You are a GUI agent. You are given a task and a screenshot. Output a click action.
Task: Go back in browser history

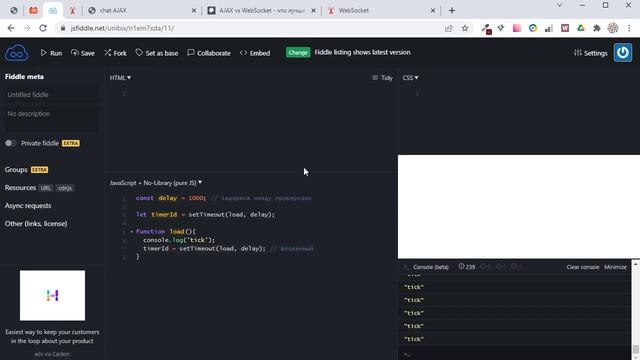[x=11, y=28]
